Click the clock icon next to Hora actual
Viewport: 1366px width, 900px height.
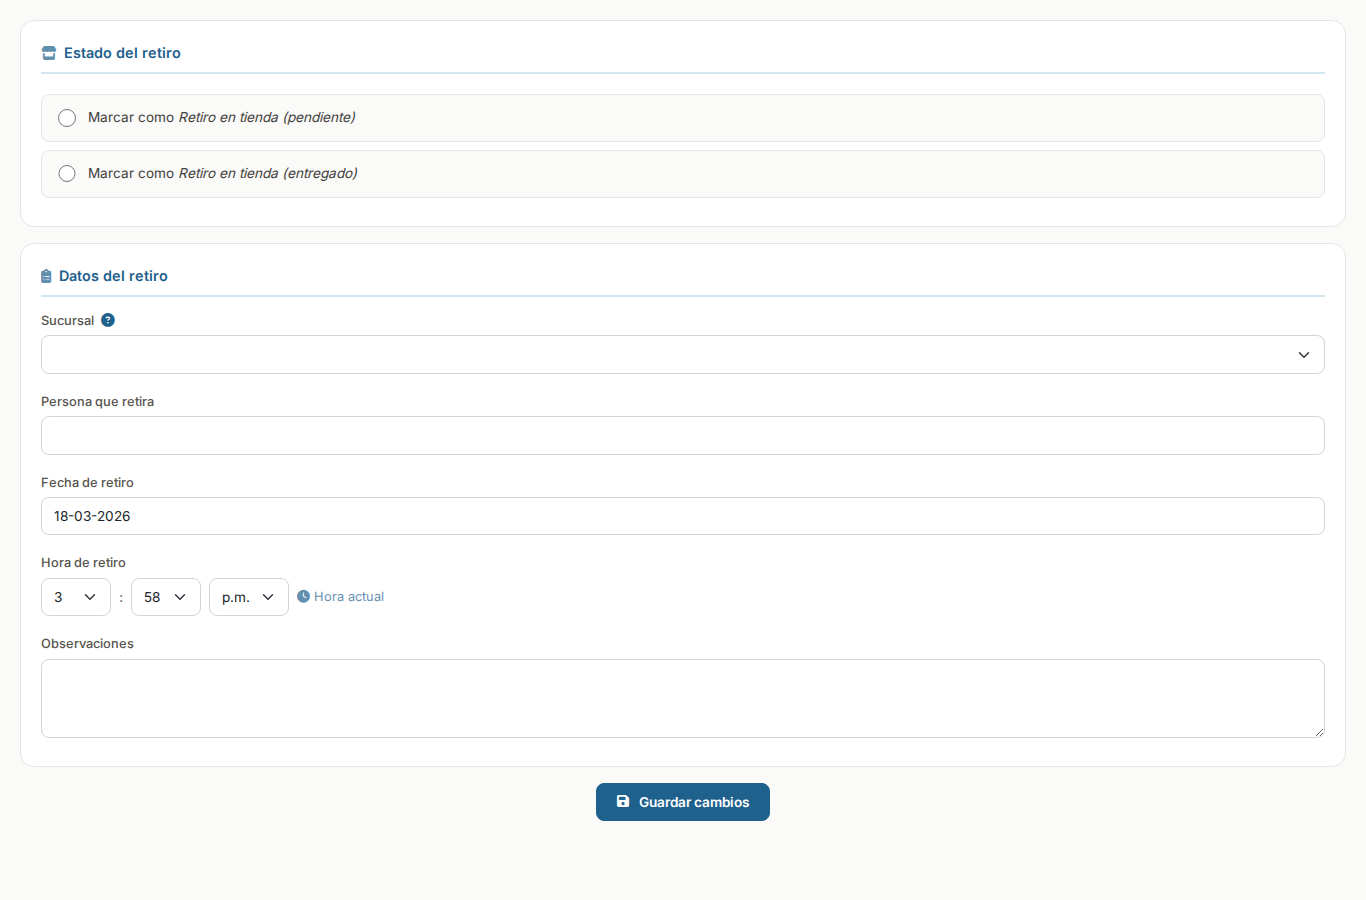pyautogui.click(x=303, y=596)
